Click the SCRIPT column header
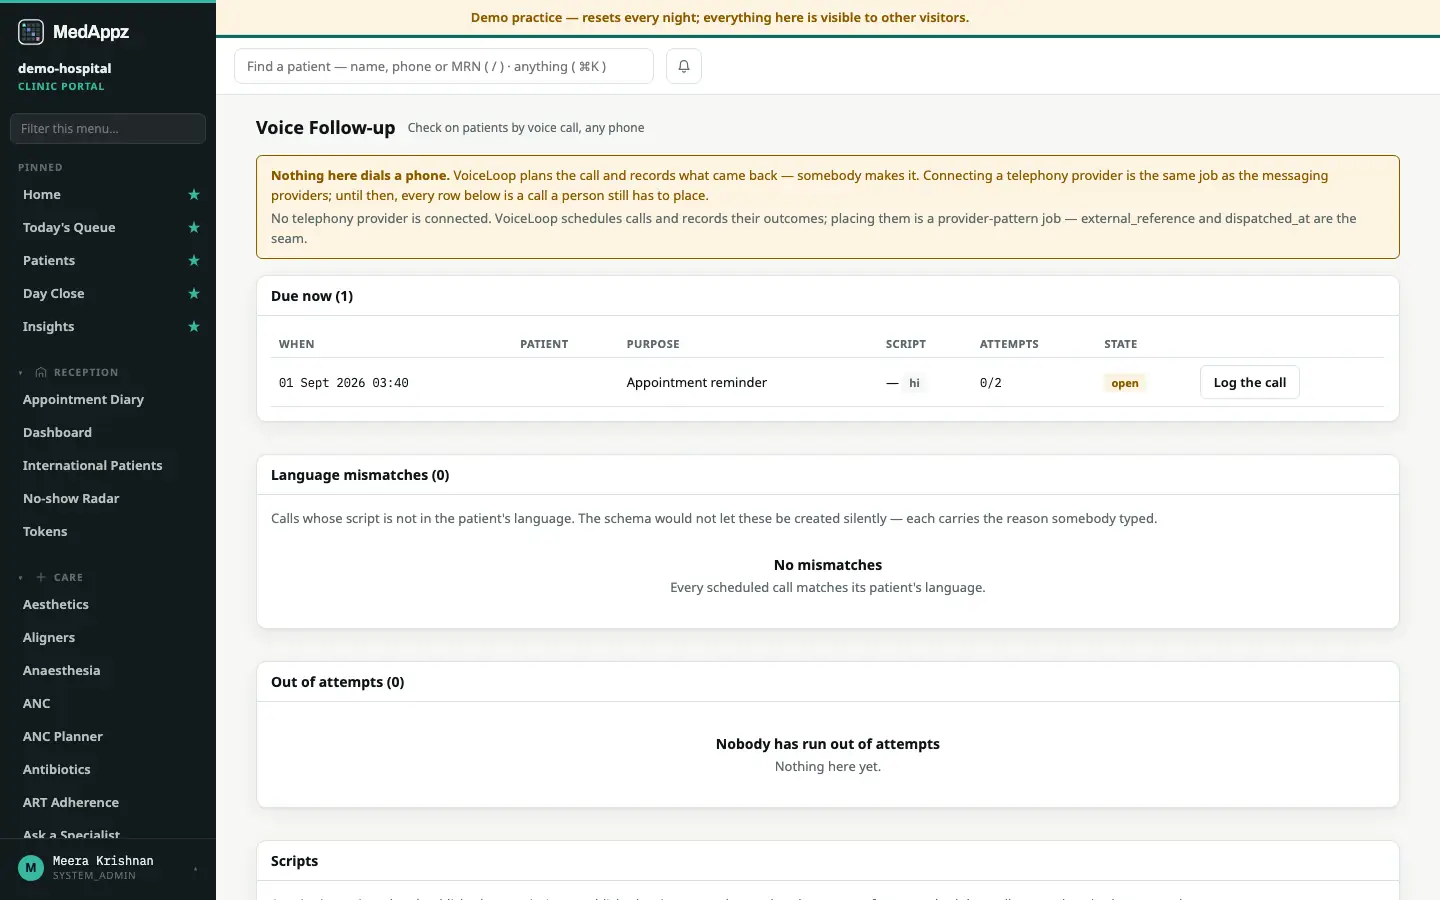 coord(906,344)
